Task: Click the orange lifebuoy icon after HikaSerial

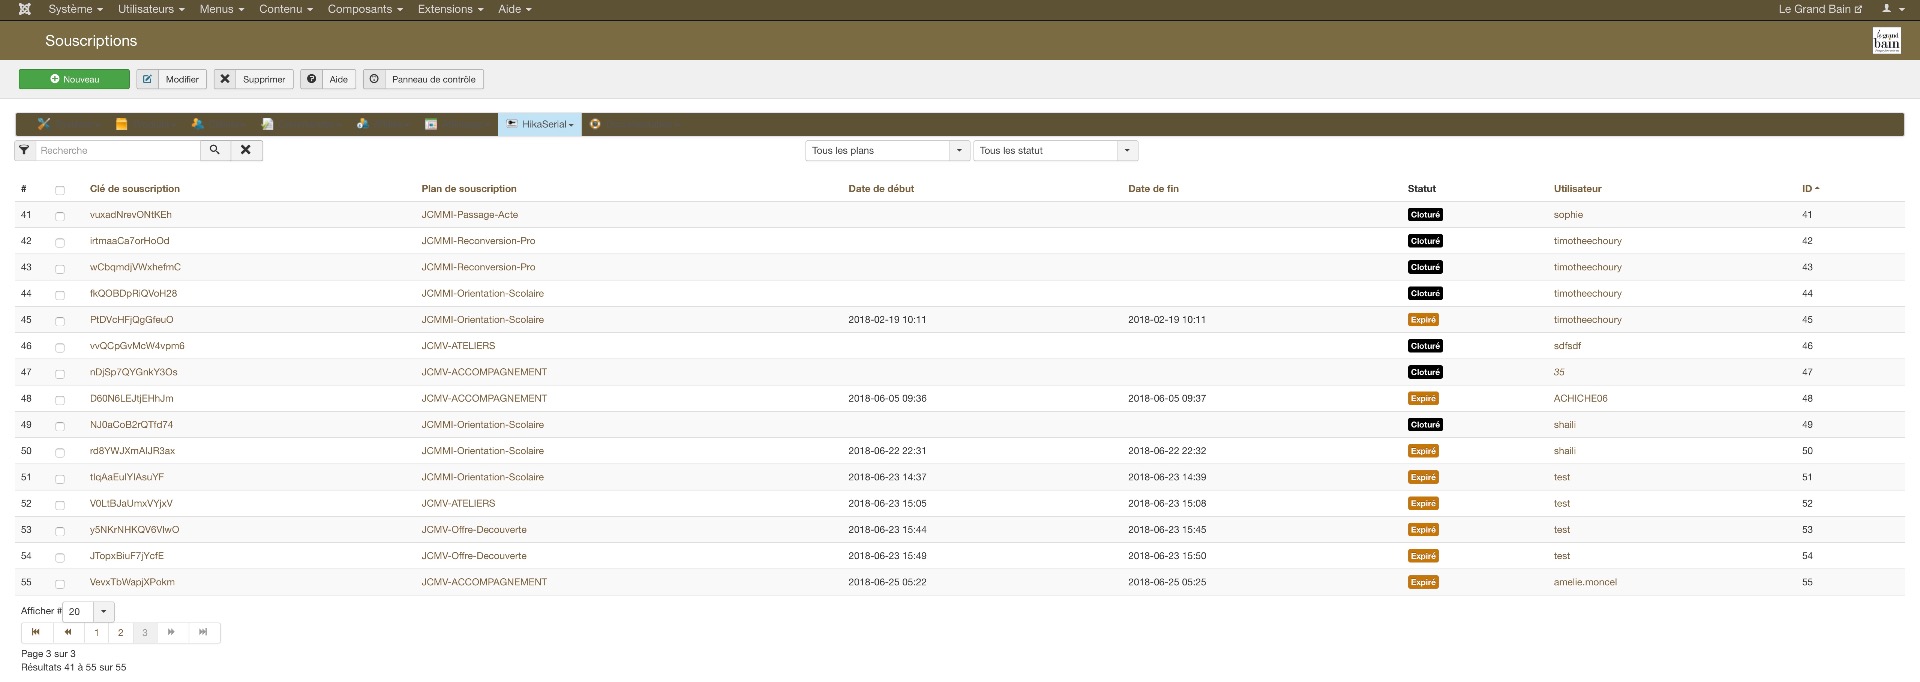Action: tap(595, 124)
